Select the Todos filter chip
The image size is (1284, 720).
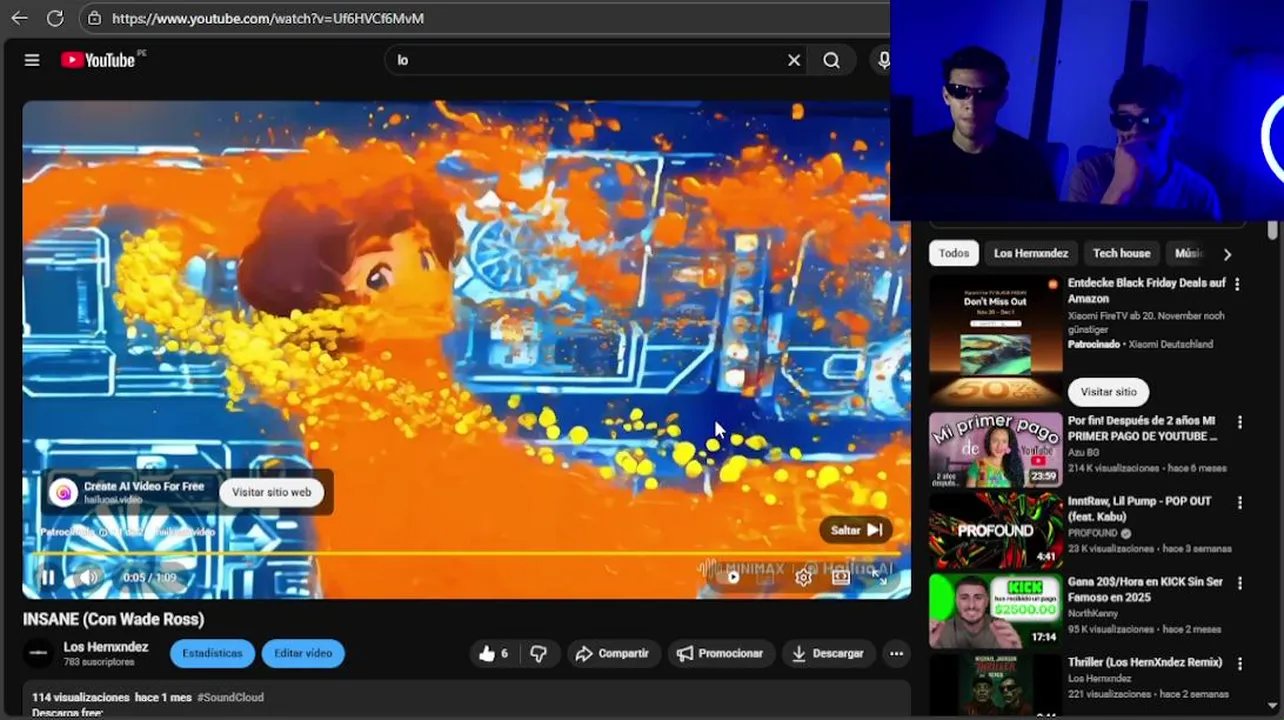pyautogui.click(x=954, y=253)
